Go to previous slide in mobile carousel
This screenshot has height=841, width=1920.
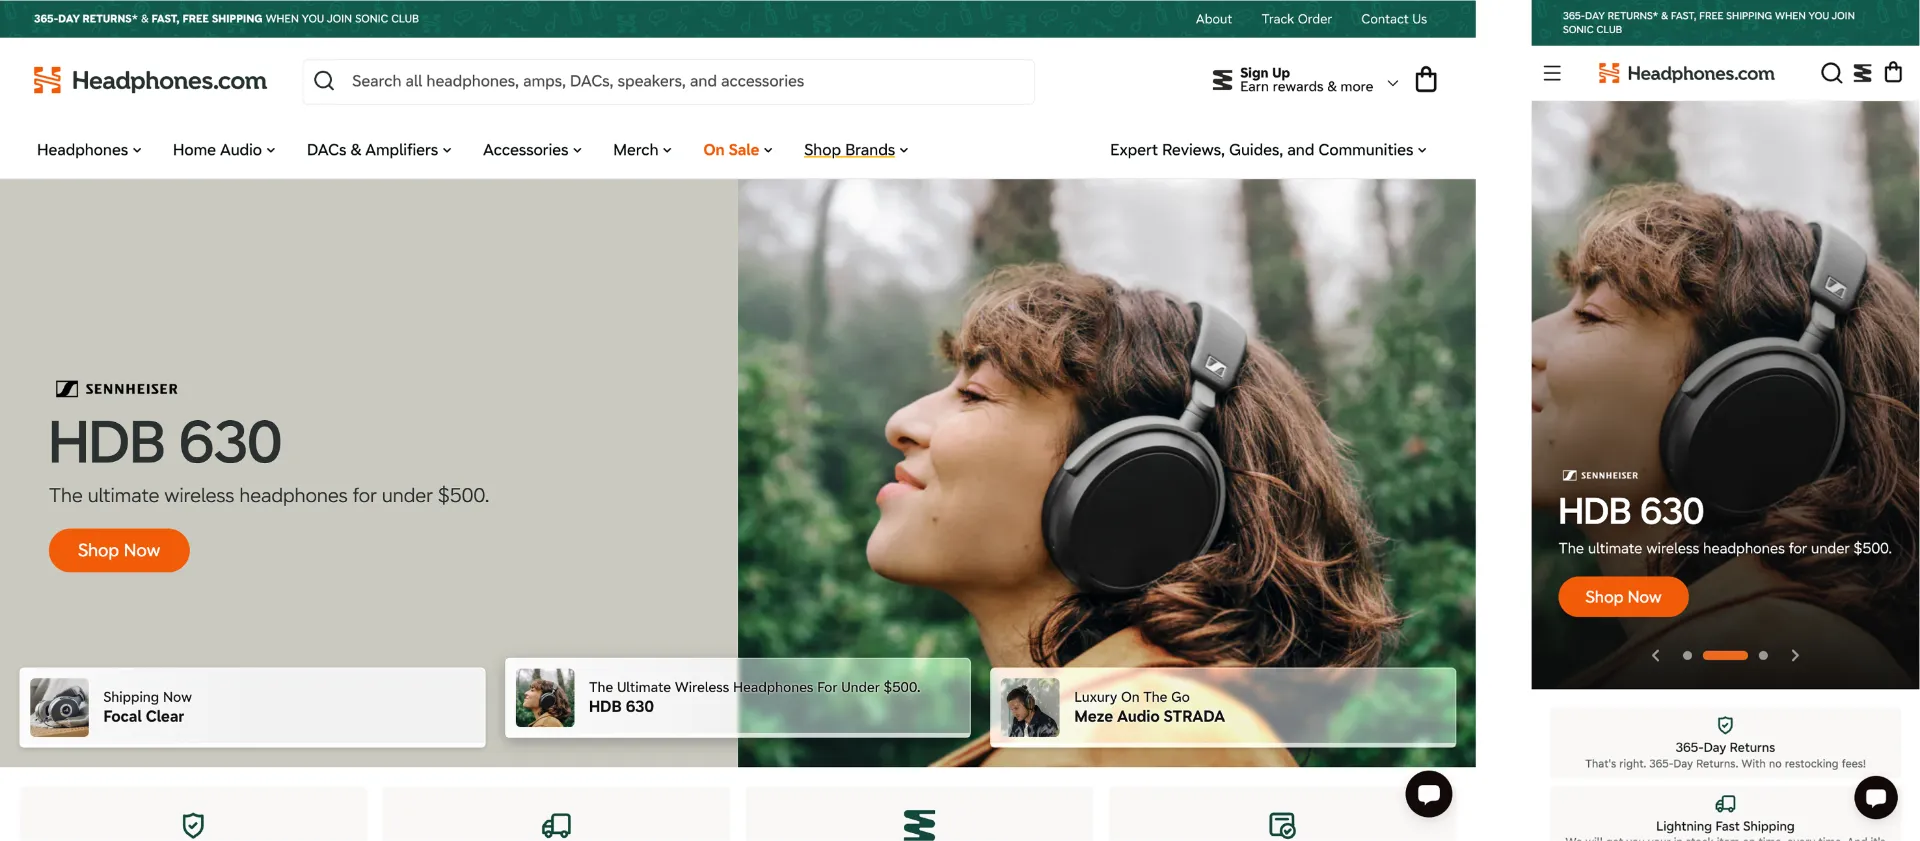(1656, 655)
